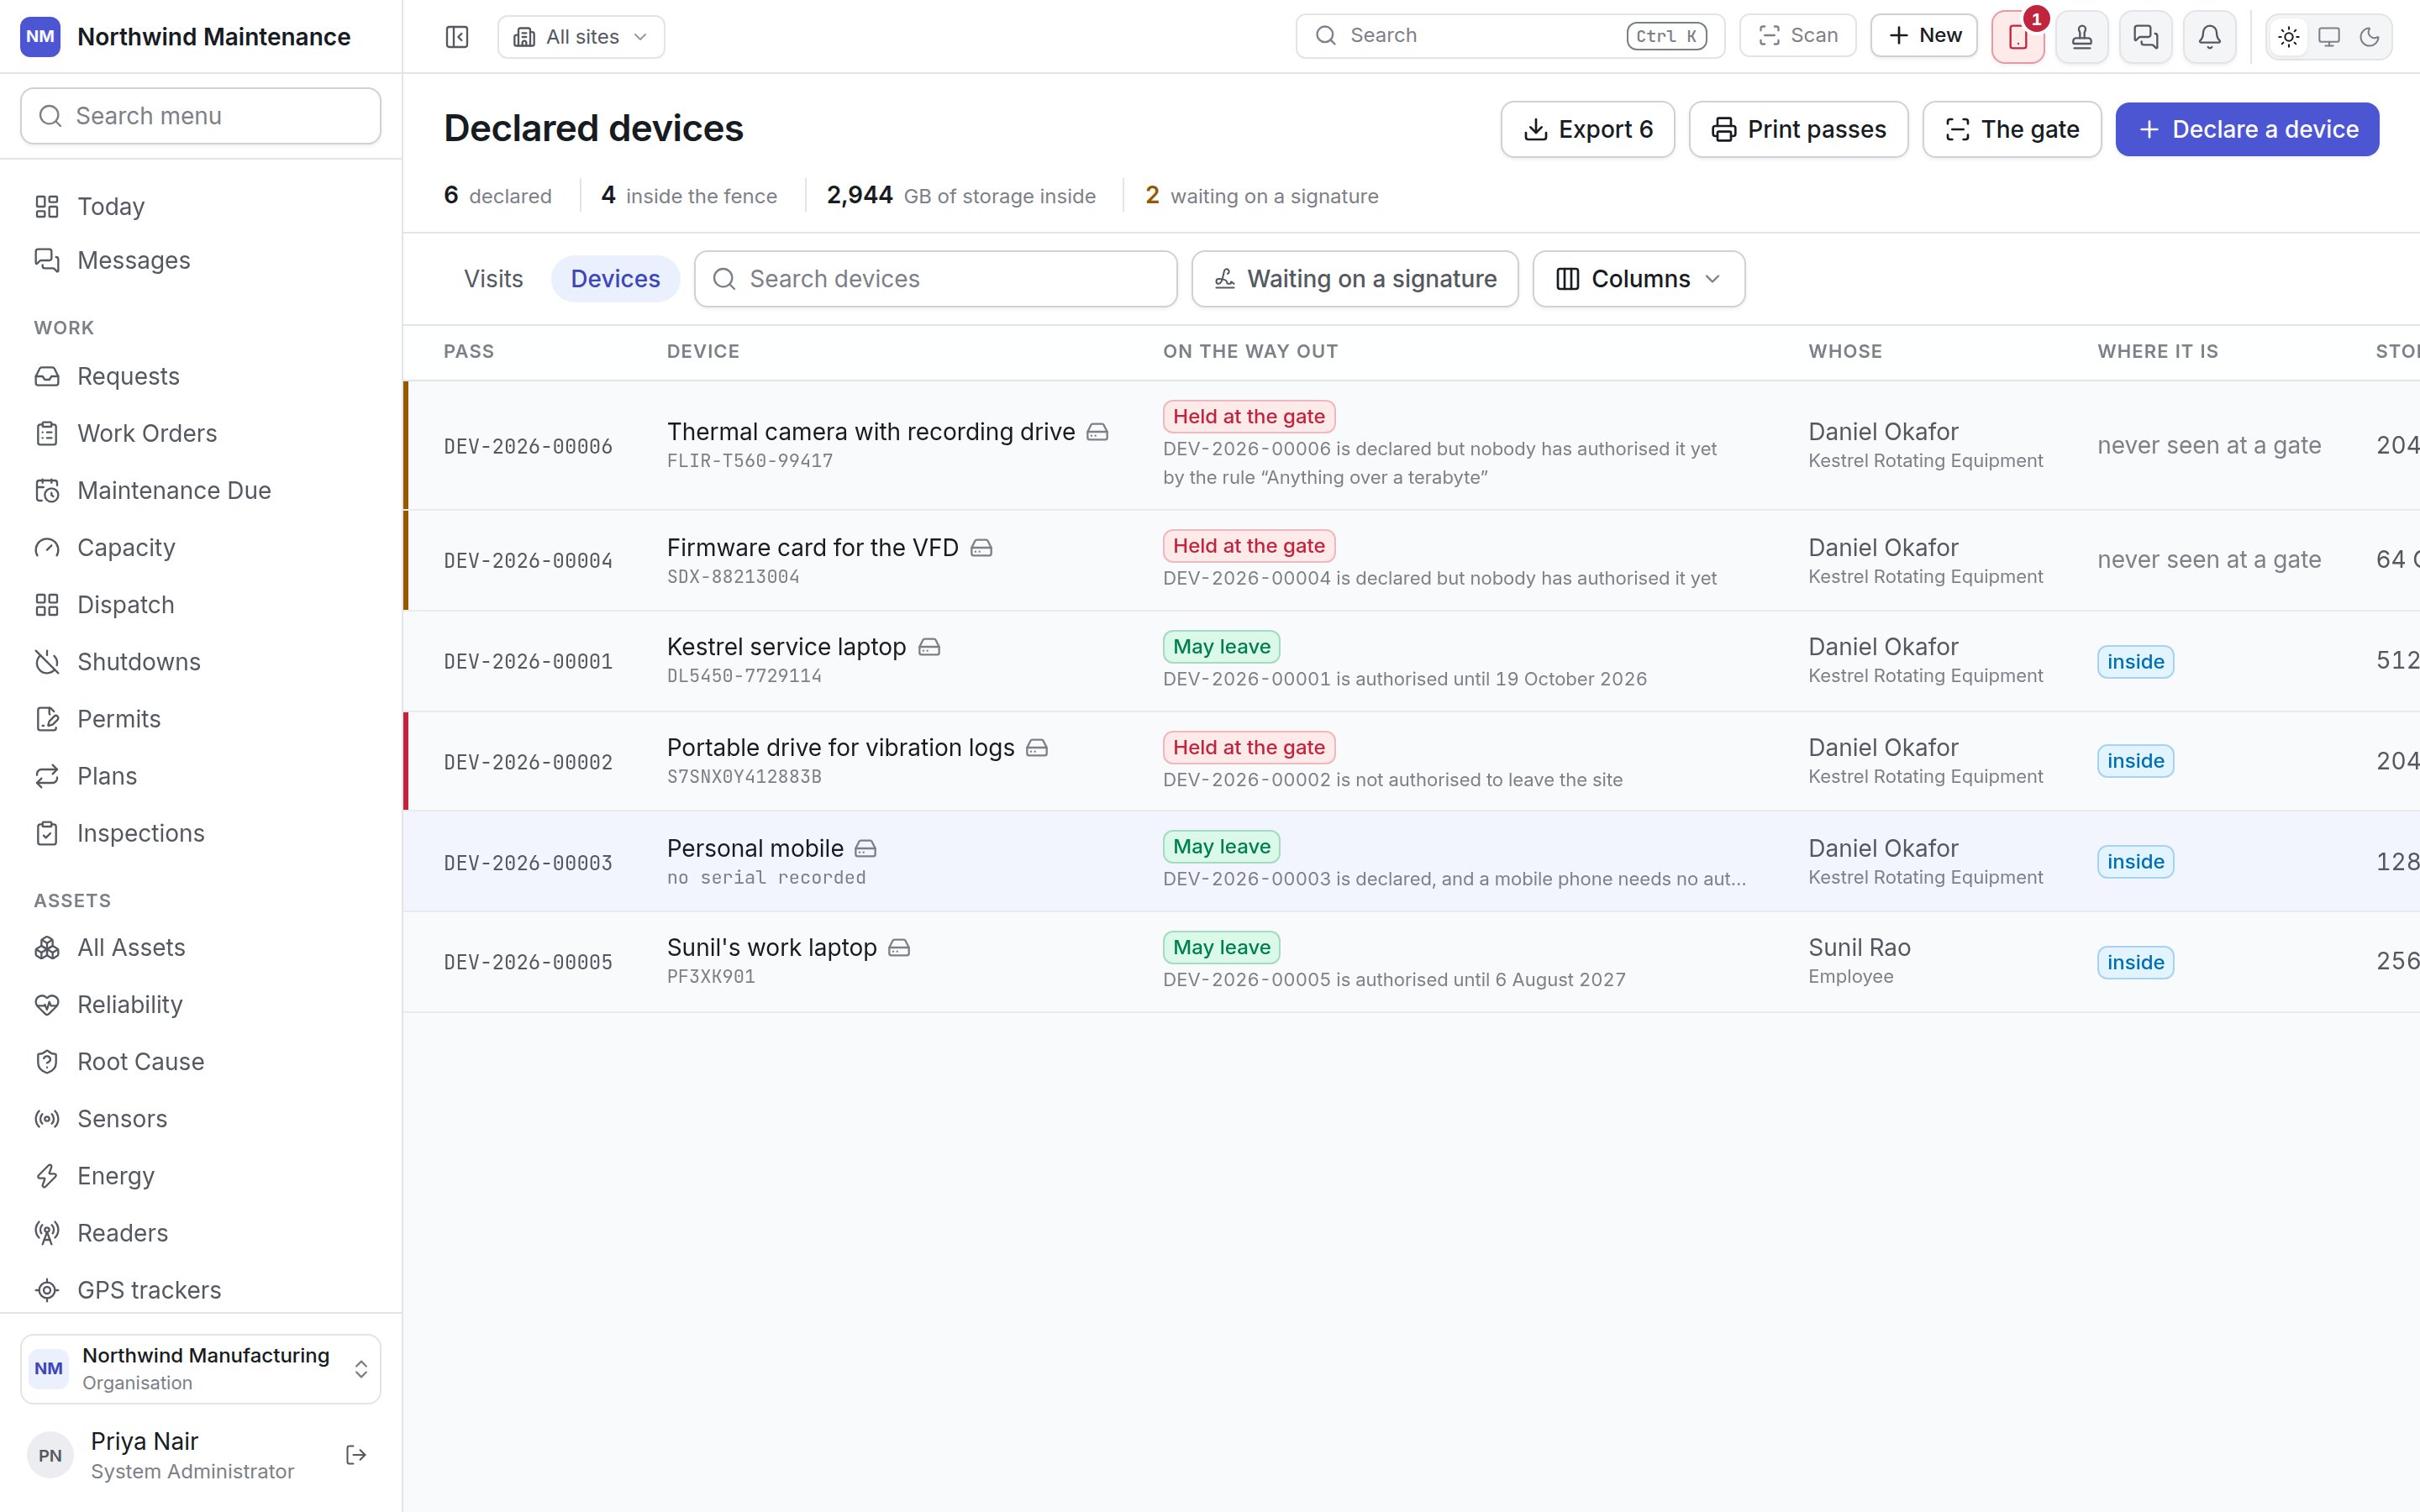This screenshot has width=2420, height=1512.
Task: Focus the Search devices field
Action: [936, 279]
